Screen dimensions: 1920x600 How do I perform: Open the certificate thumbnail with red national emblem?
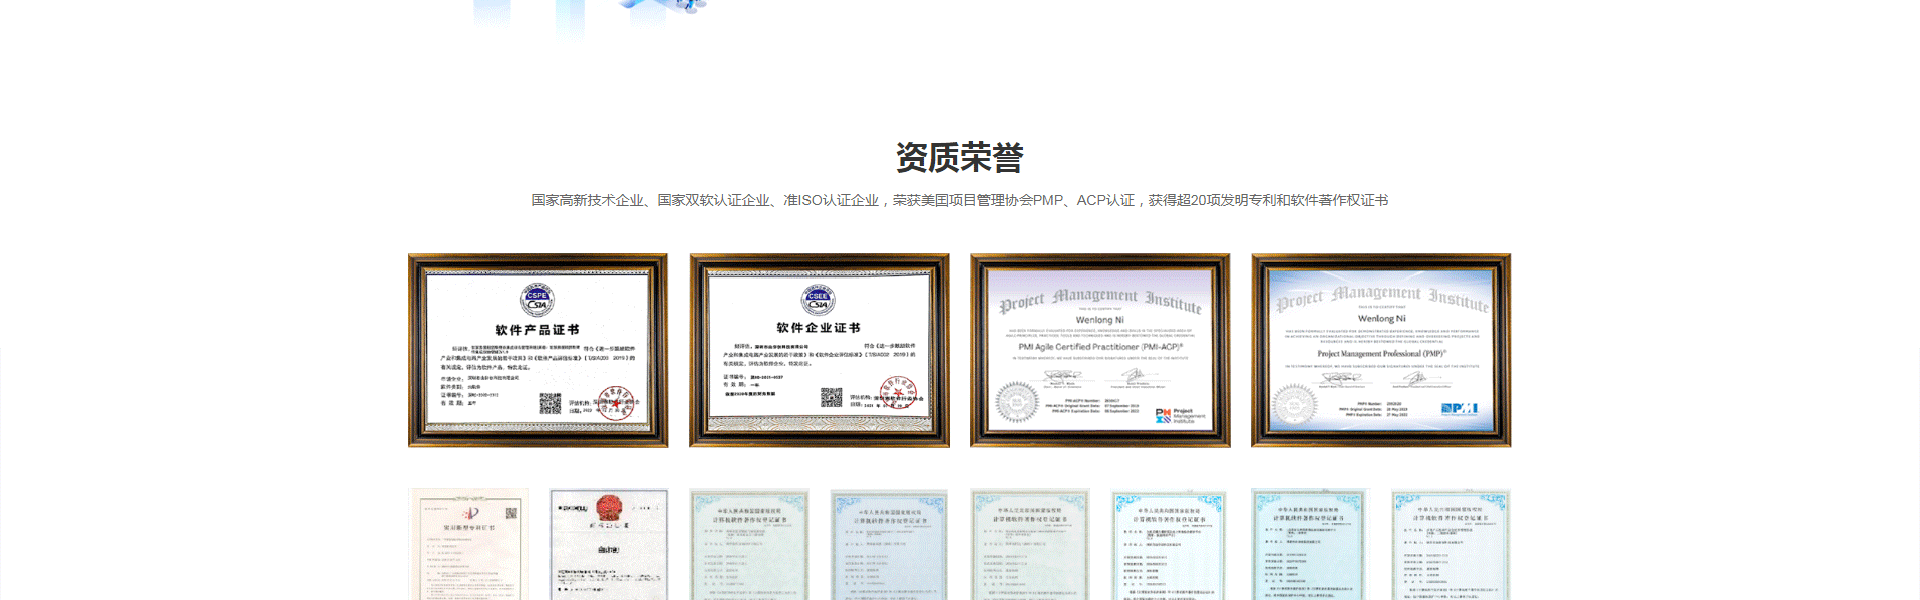pyautogui.click(x=608, y=545)
